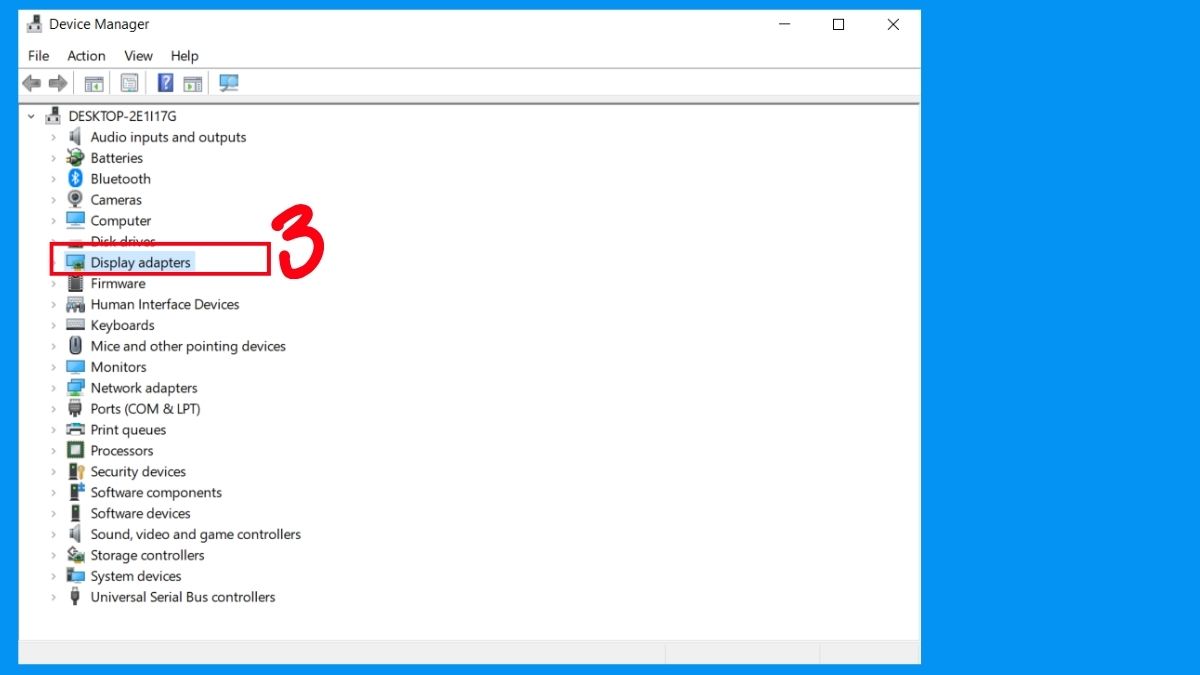The image size is (1200, 675).
Task: Click the Scan for hardware changes icon
Action: tap(229, 83)
